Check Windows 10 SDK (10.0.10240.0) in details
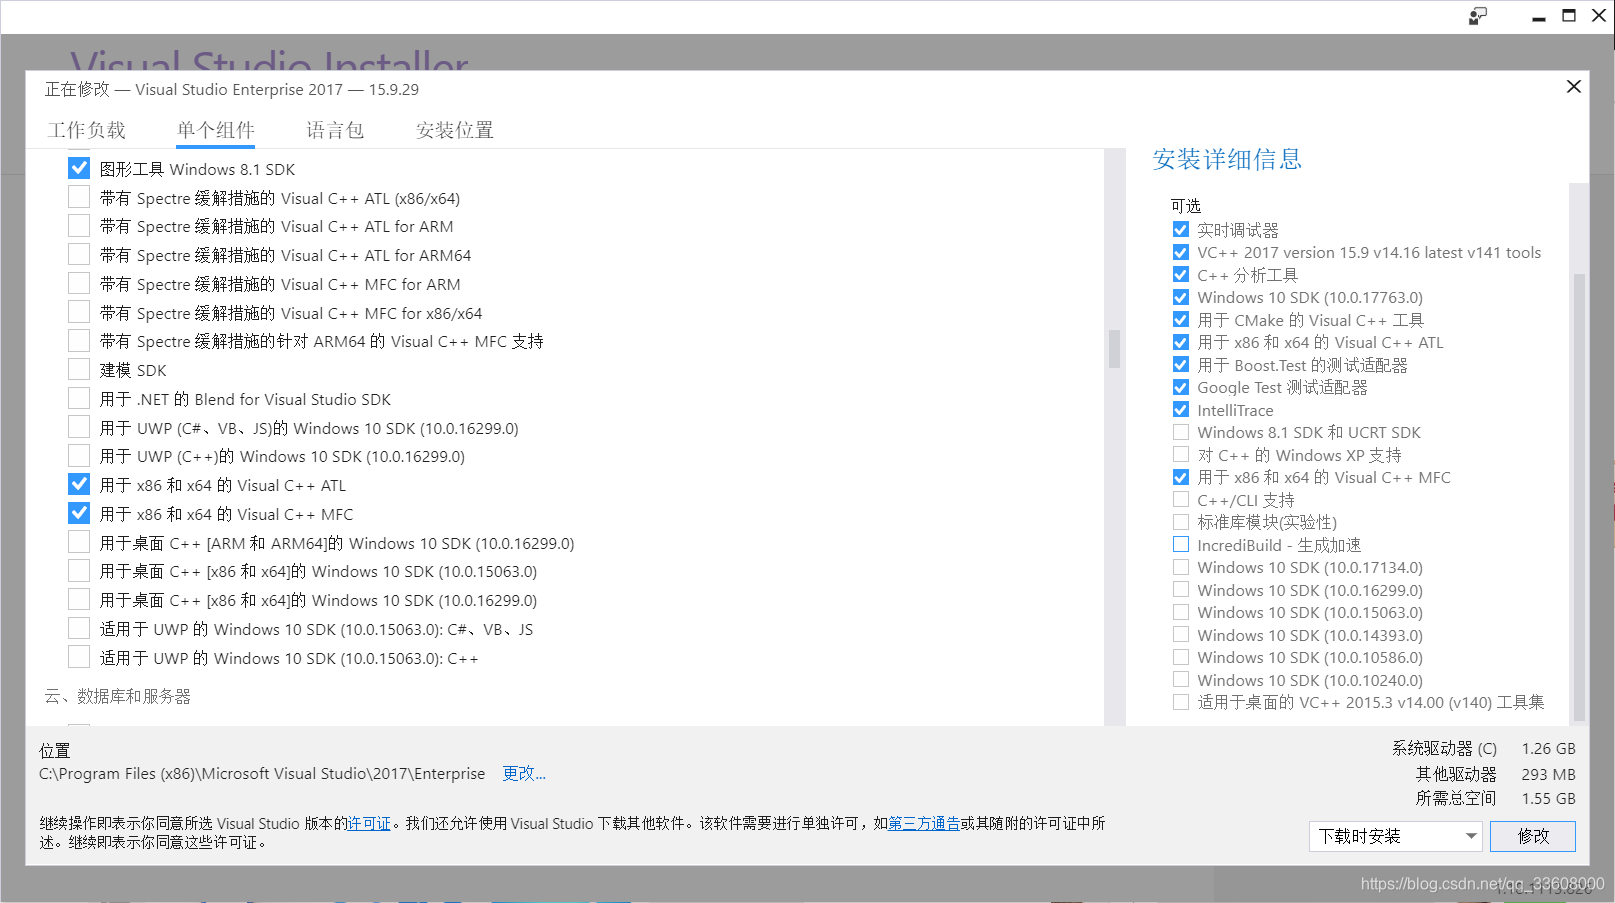Screen dimensions: 1615x903 pyautogui.click(x=1181, y=679)
